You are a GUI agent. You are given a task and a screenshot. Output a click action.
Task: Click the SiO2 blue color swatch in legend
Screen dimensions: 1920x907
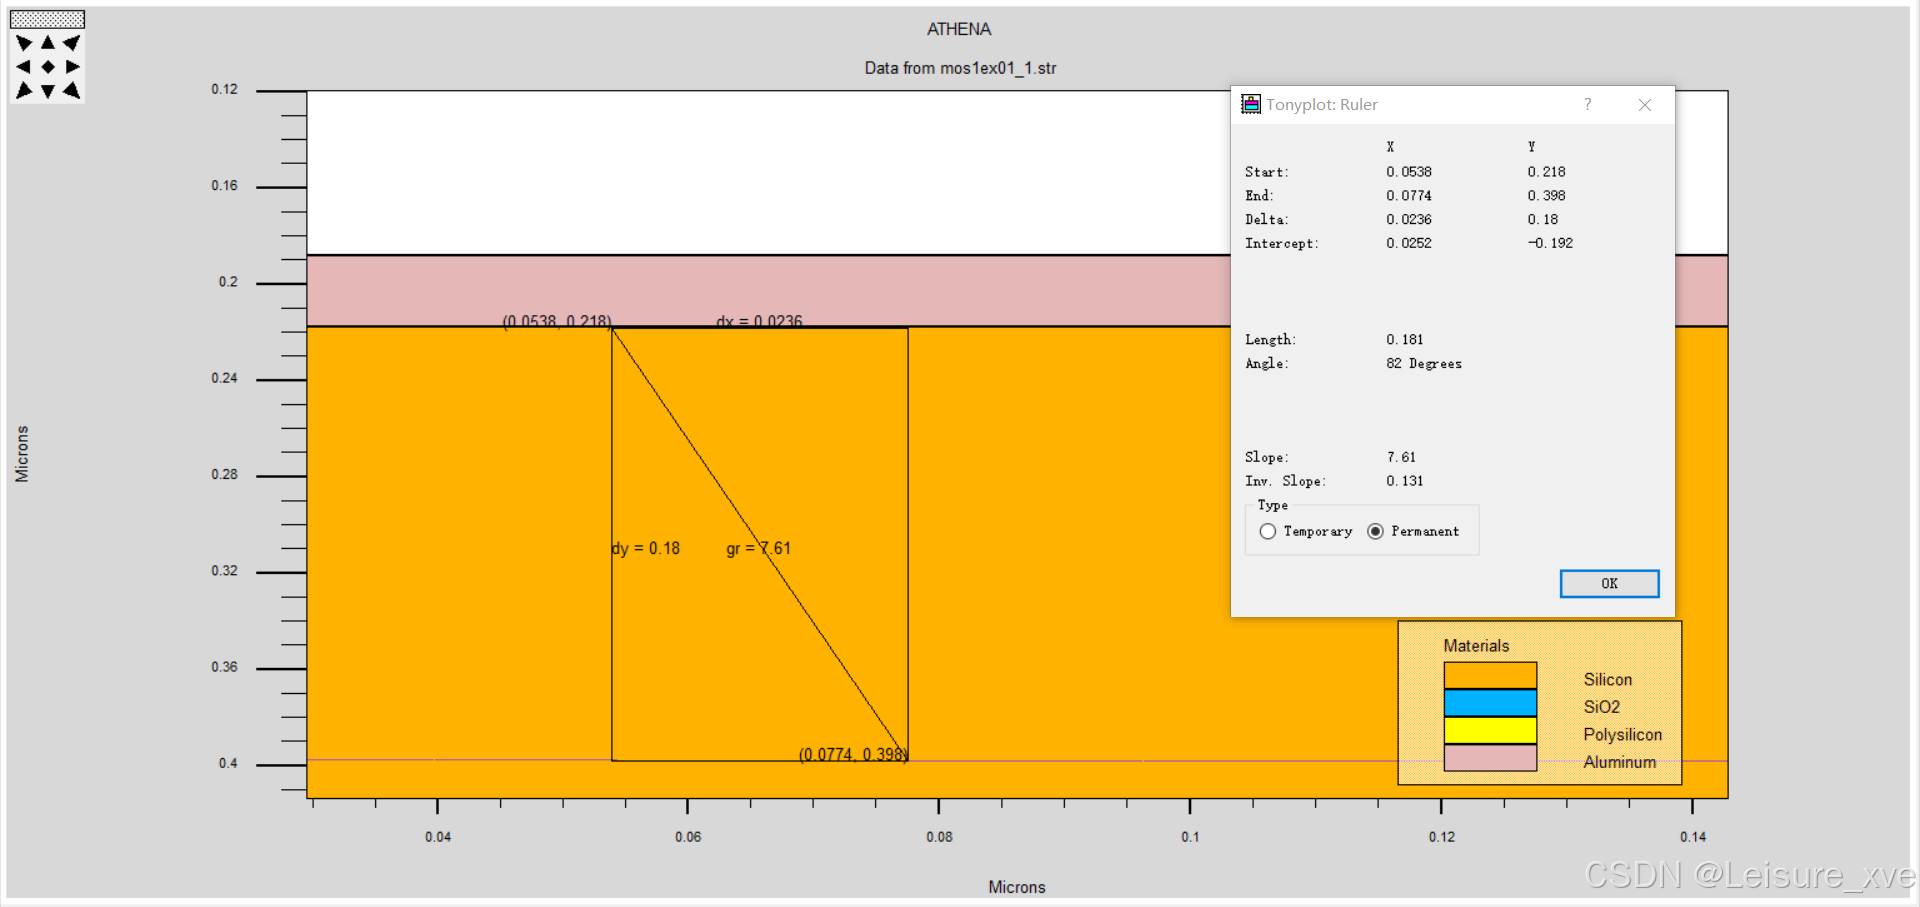pyautogui.click(x=1490, y=703)
